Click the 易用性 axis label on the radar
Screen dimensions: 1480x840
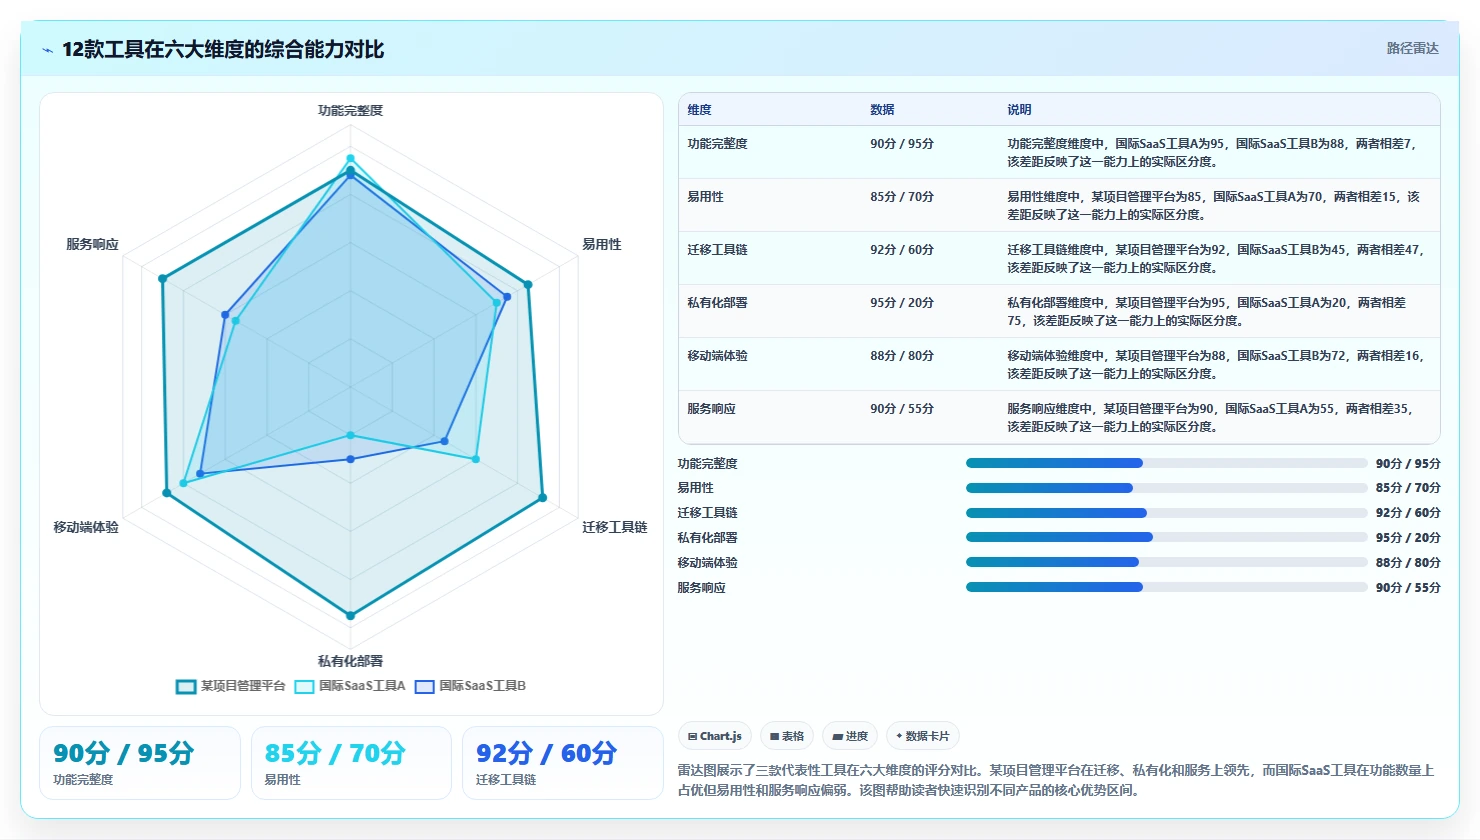pyautogui.click(x=601, y=245)
